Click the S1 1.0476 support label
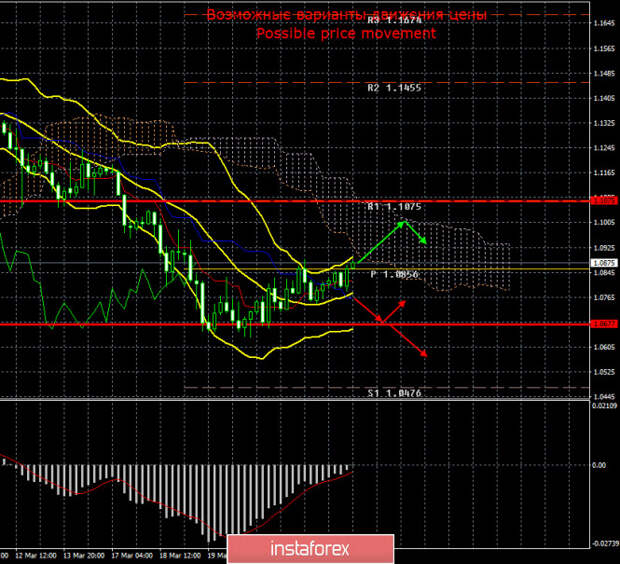The image size is (620, 564). coord(392,394)
